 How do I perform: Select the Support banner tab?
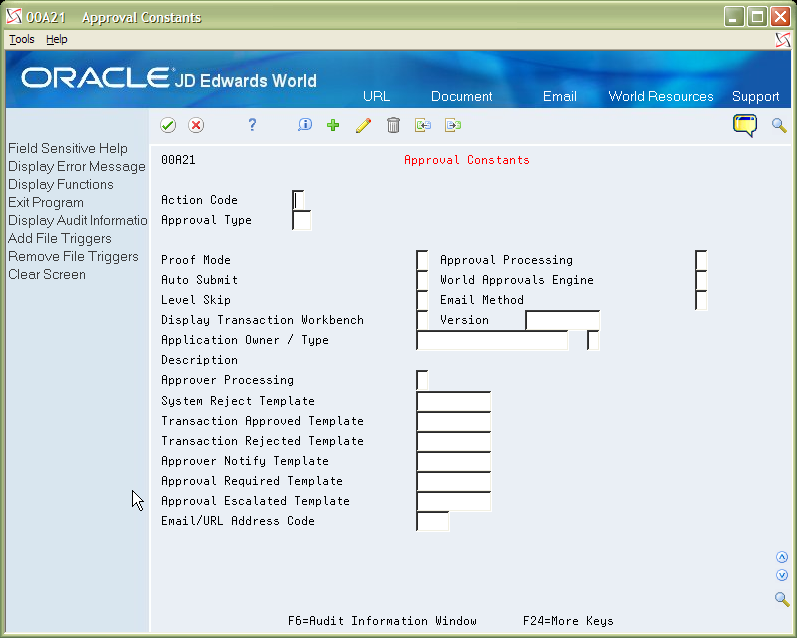pos(755,96)
